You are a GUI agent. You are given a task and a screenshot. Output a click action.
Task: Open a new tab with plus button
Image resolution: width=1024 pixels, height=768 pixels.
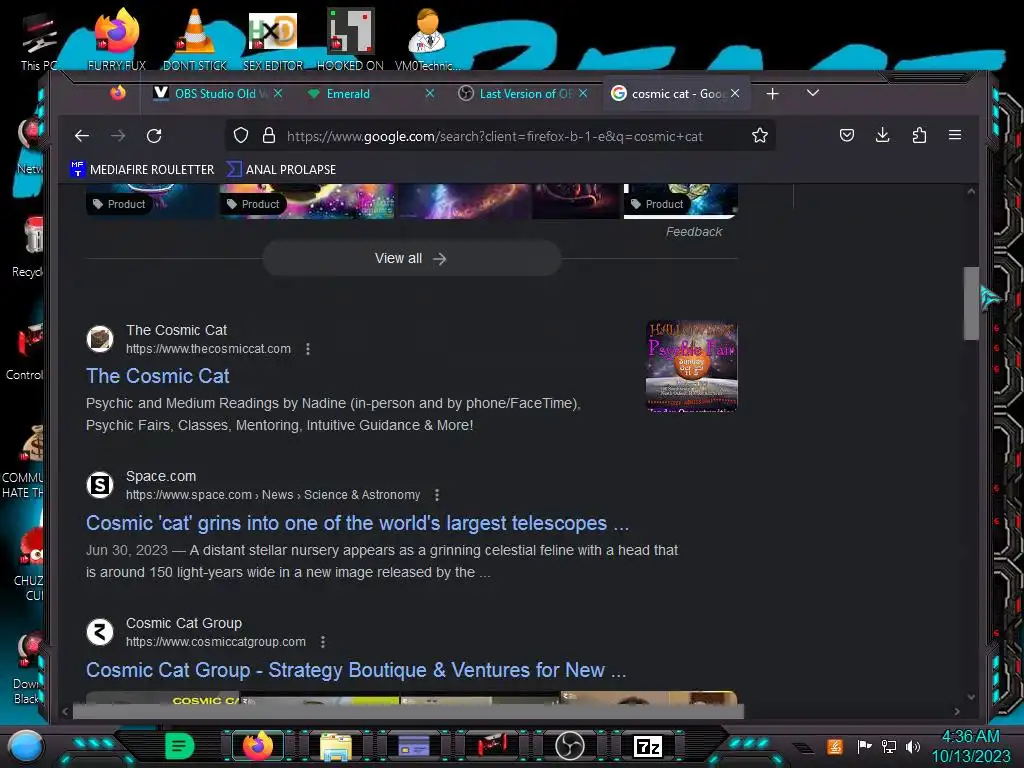click(773, 94)
